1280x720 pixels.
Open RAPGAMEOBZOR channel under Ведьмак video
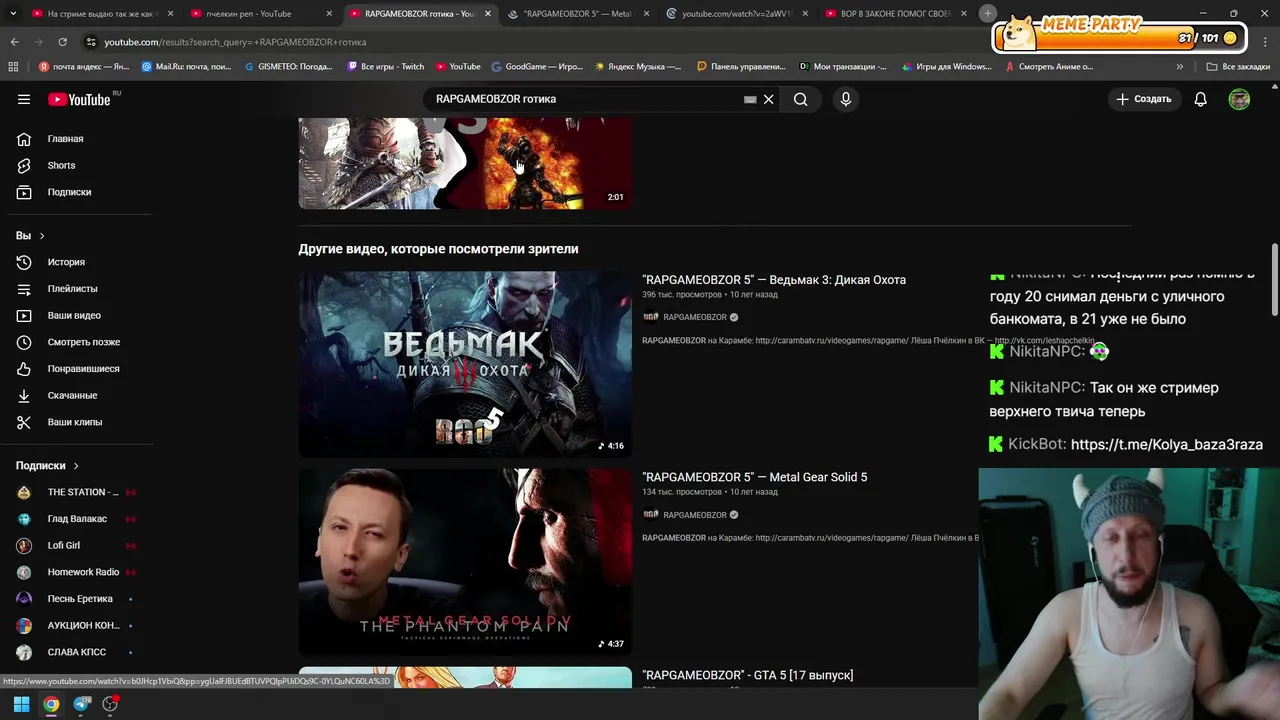tap(695, 317)
